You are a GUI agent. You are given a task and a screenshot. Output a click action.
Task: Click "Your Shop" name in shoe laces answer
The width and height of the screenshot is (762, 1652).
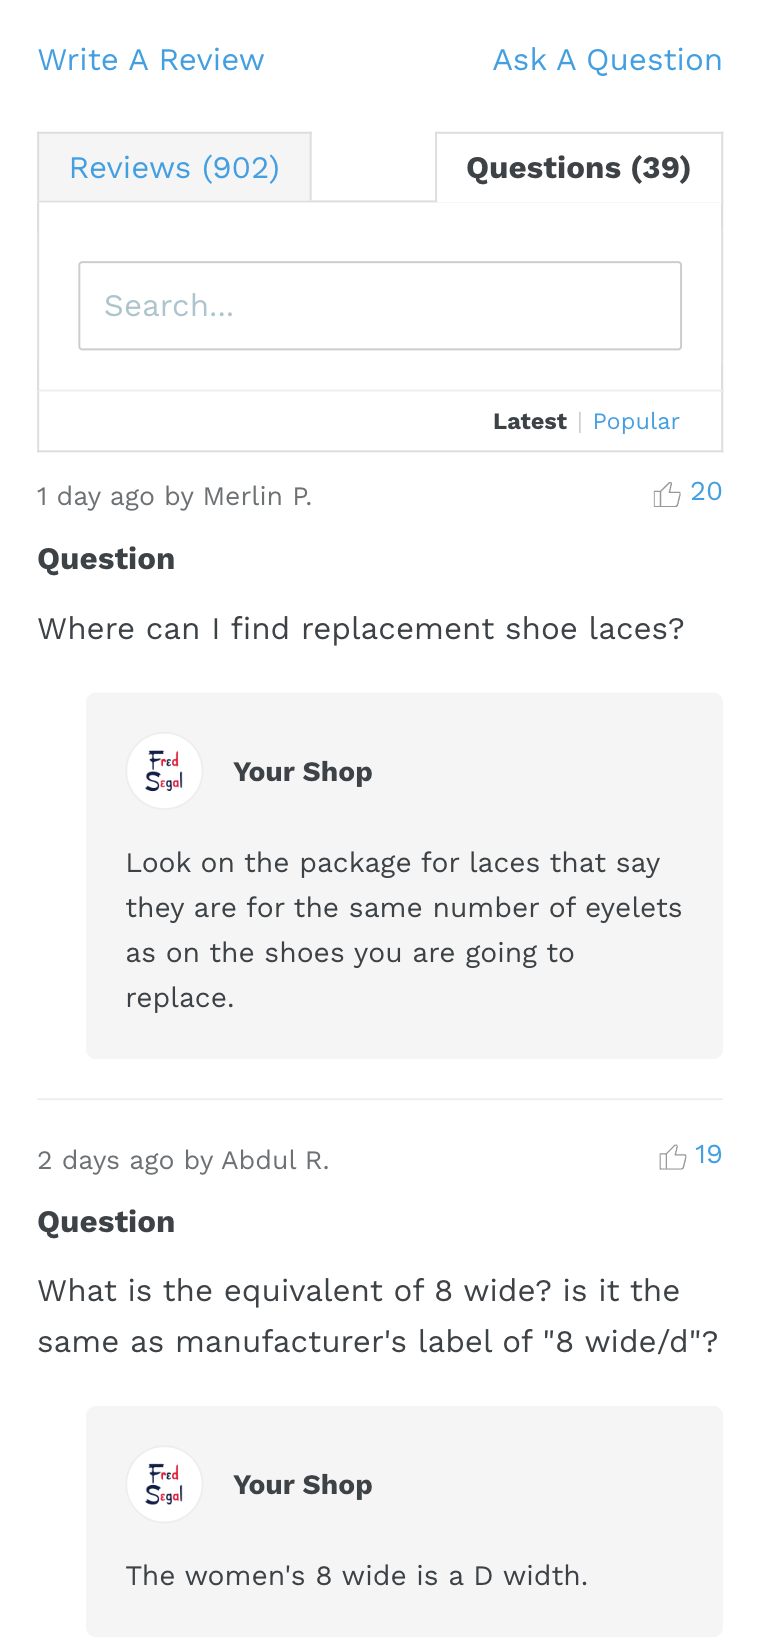point(302,772)
